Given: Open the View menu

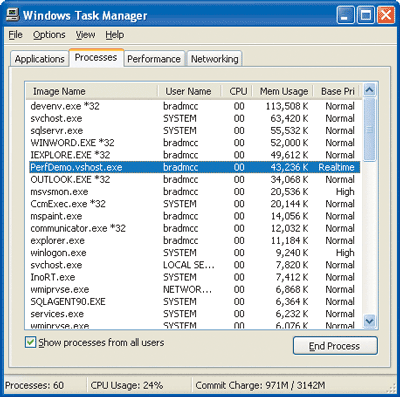Looking at the screenshot, I should coord(85,35).
